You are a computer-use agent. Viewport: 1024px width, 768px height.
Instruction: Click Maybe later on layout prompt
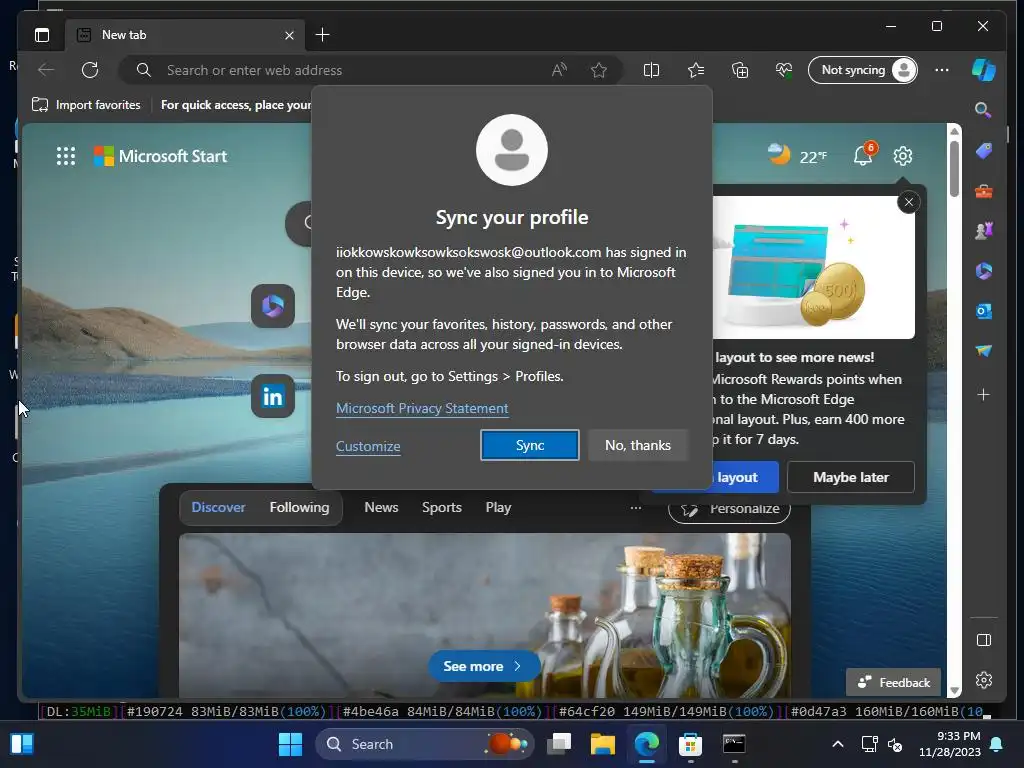[x=851, y=477]
